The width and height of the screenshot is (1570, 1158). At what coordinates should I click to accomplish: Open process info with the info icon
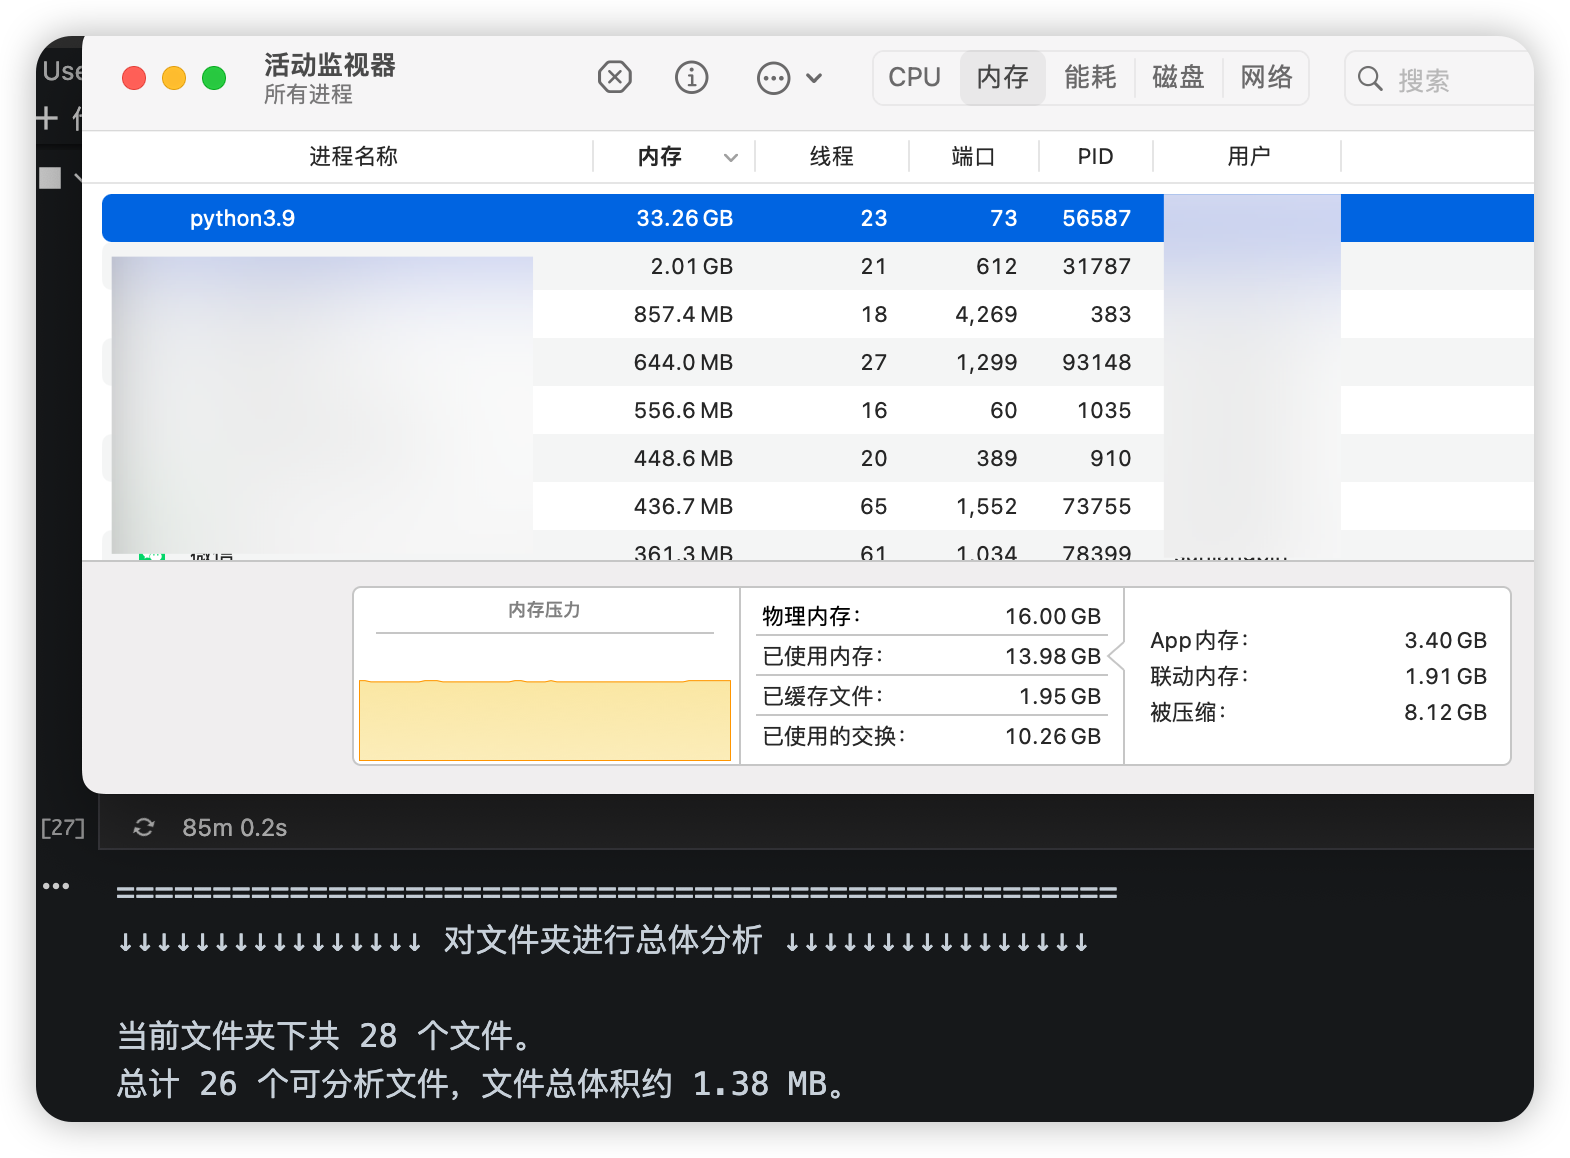[691, 77]
